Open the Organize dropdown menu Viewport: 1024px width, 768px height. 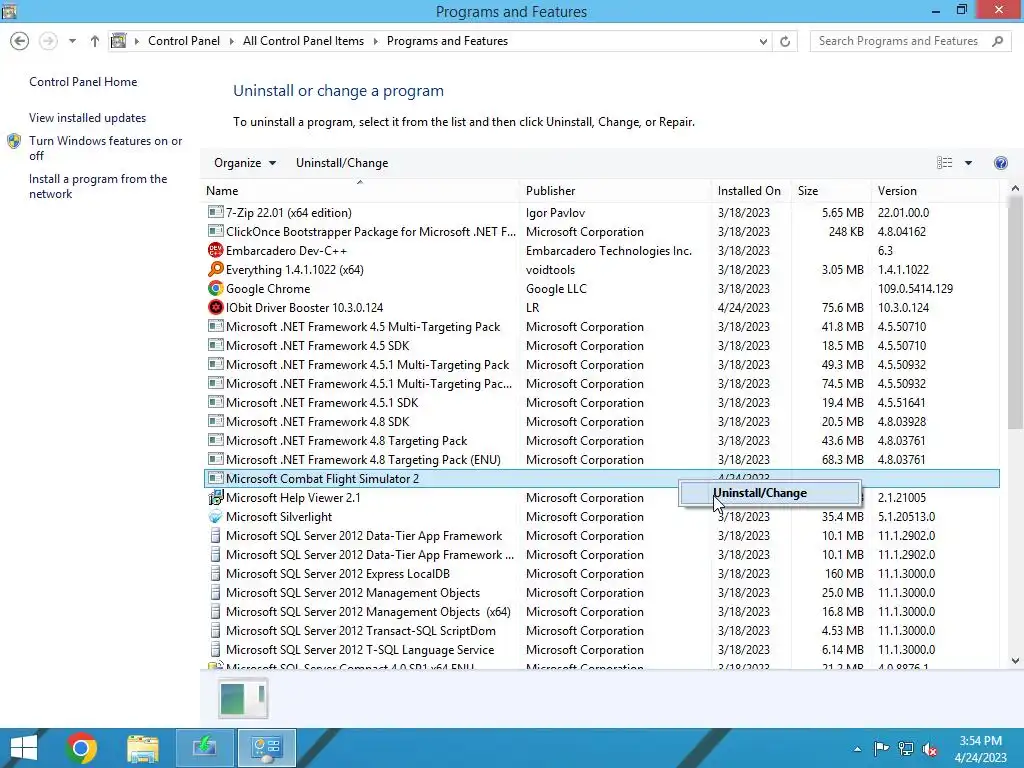(245, 163)
